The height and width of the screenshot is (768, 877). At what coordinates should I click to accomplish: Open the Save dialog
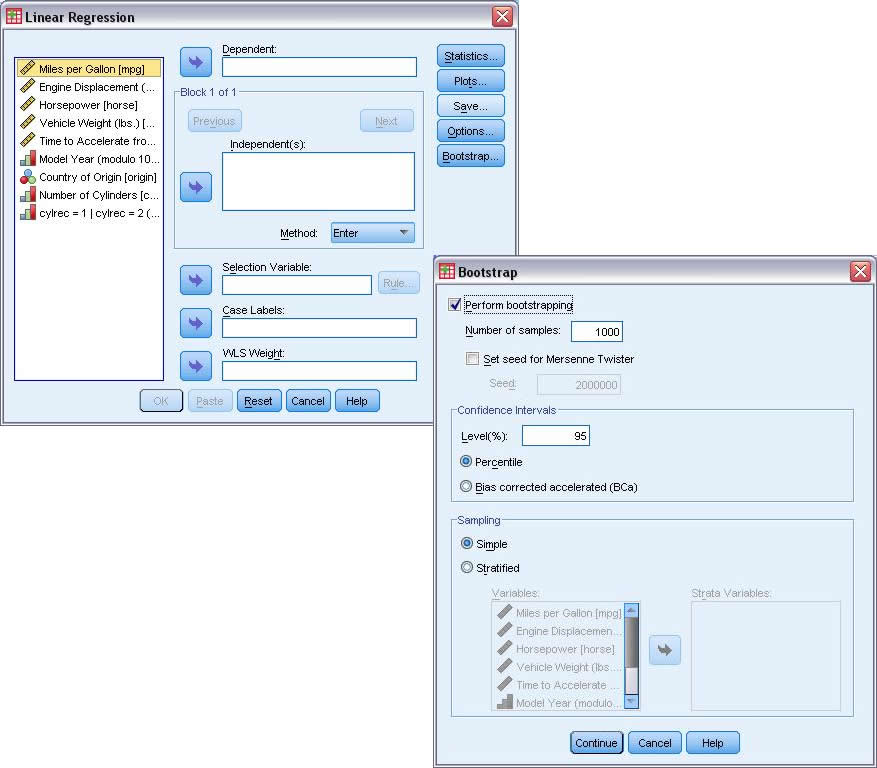[470, 106]
